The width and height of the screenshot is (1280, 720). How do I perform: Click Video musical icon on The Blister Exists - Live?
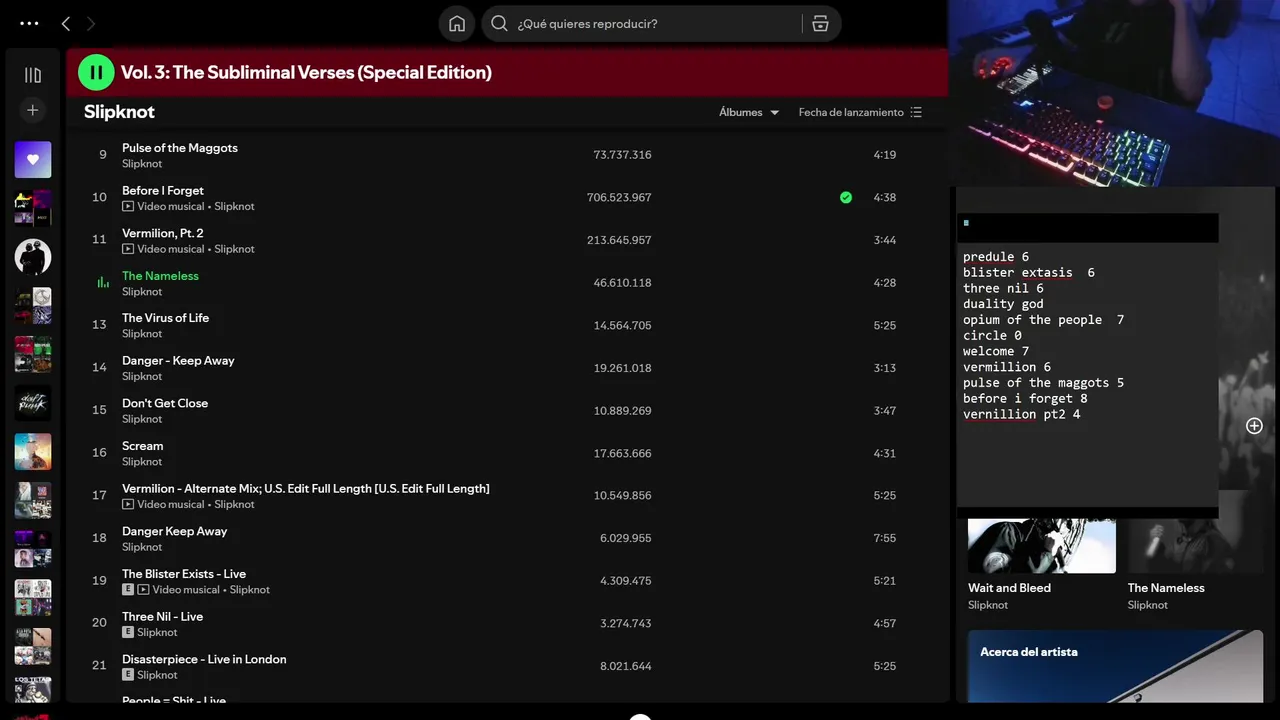tap(143, 590)
